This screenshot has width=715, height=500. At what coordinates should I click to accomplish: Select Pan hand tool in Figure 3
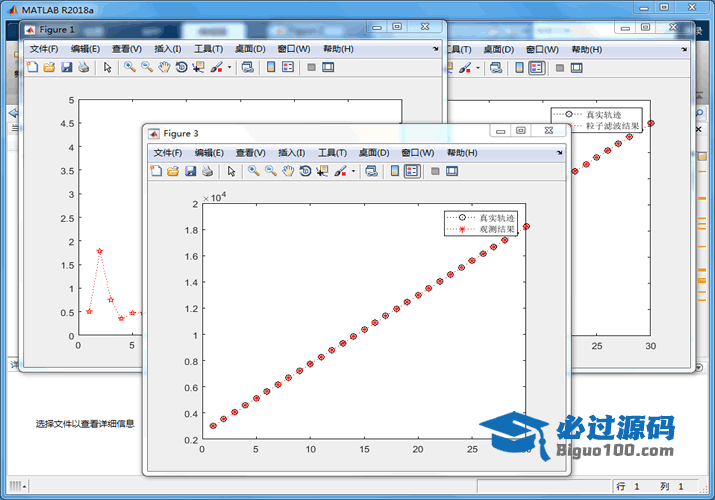pos(288,171)
